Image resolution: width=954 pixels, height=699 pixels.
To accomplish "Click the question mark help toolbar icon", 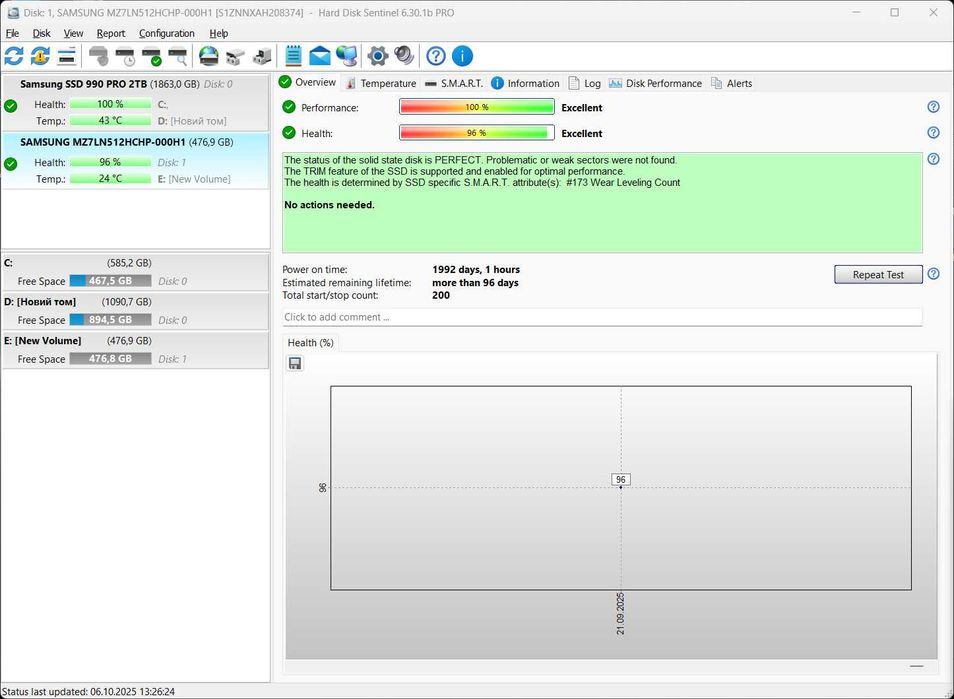I will (x=436, y=56).
